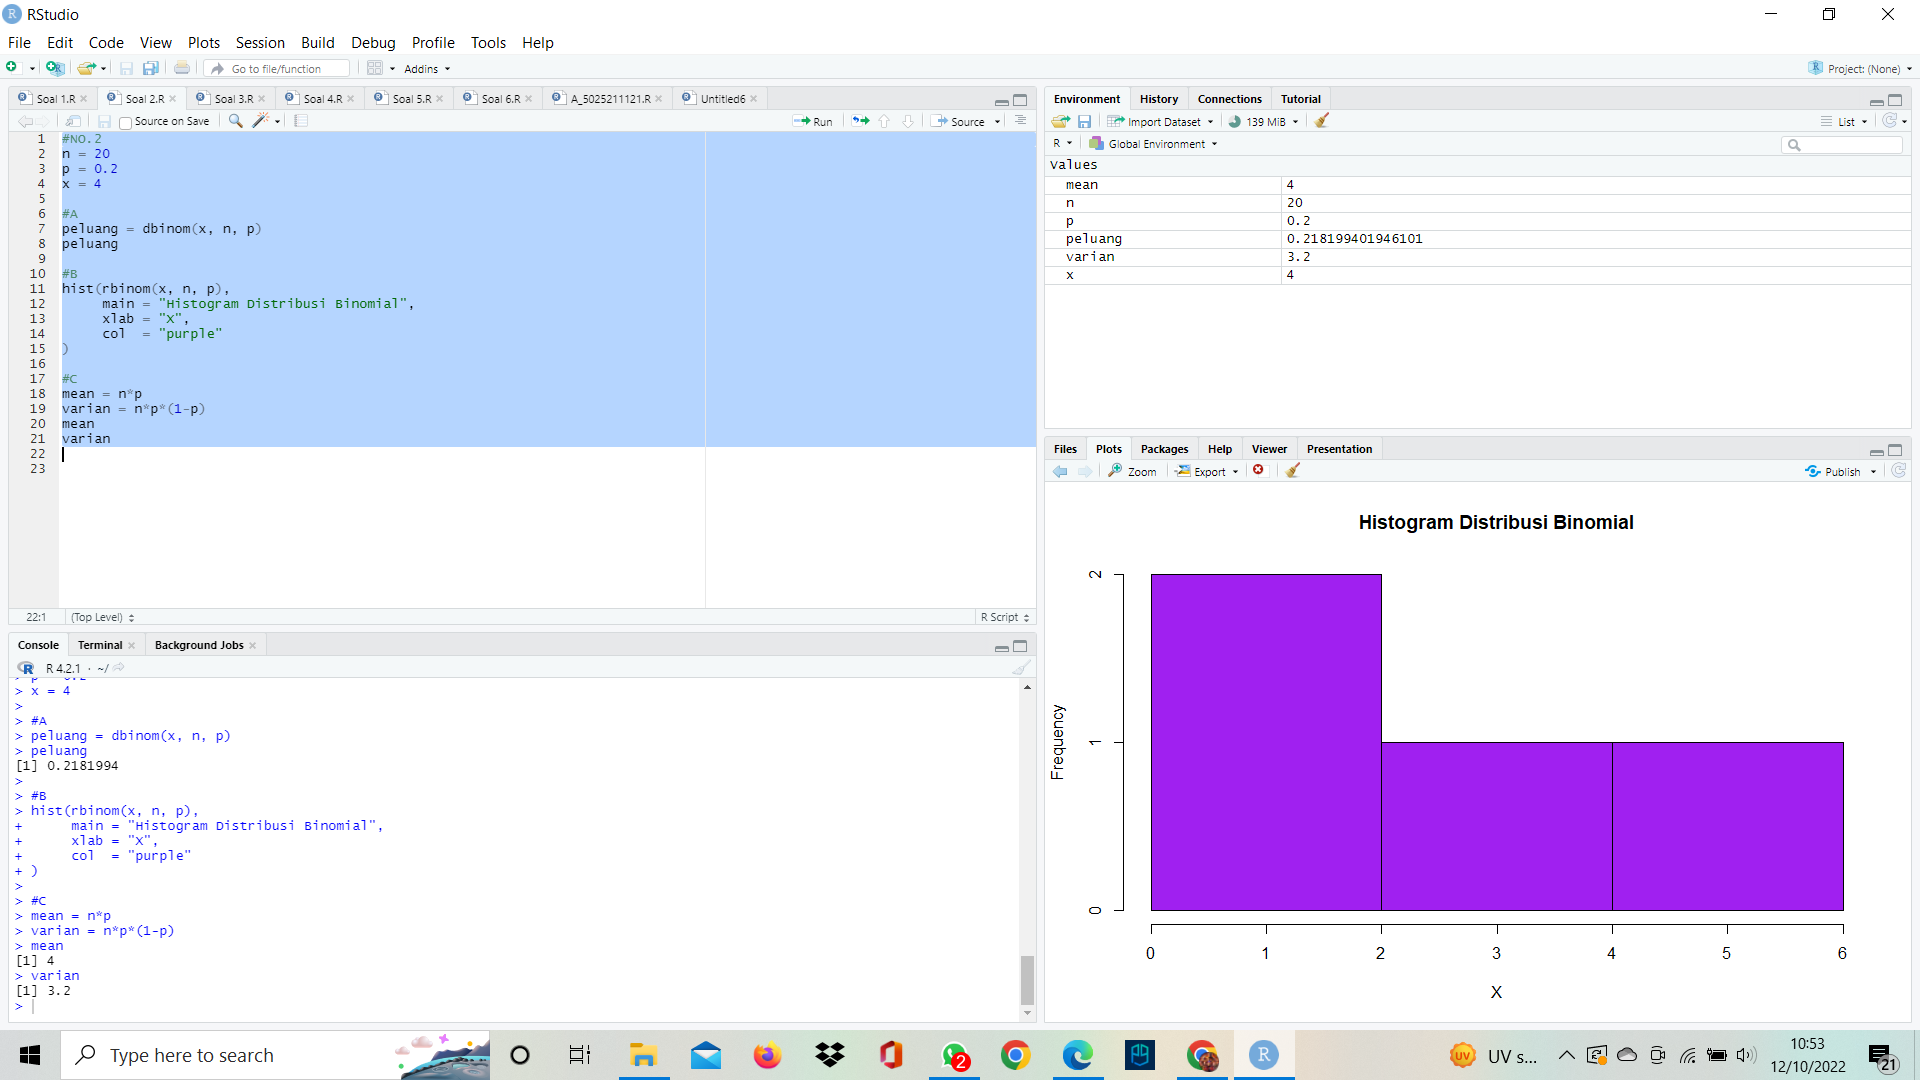
Task: Open the Session menu
Action: click(260, 42)
